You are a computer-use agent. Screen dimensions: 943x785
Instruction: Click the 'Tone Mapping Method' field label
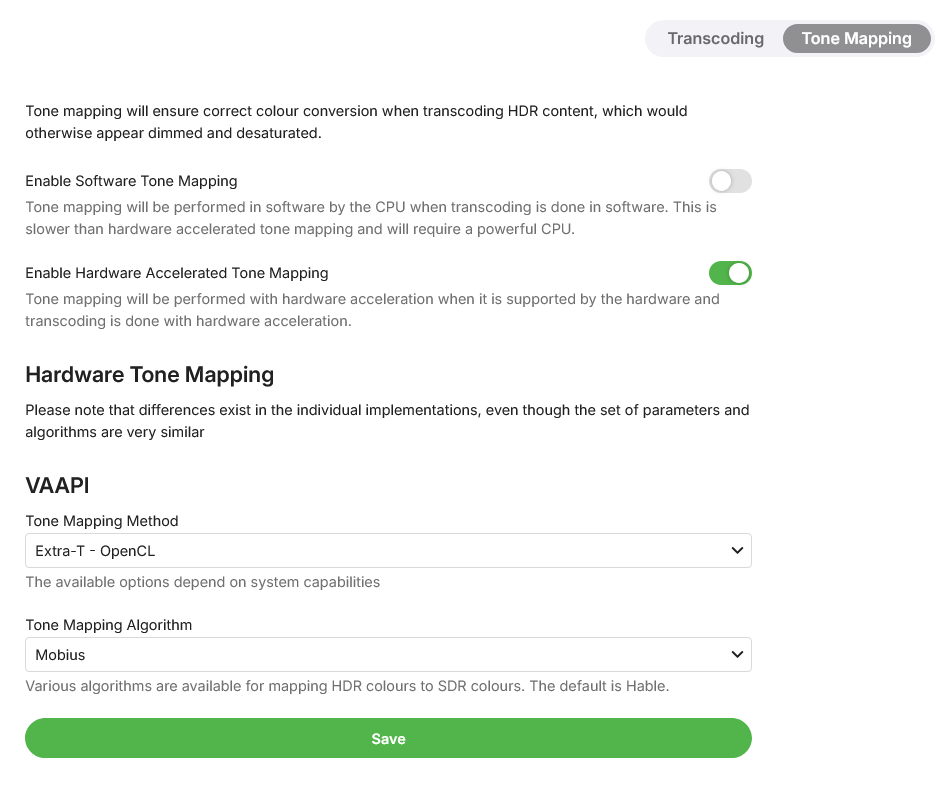[101, 521]
